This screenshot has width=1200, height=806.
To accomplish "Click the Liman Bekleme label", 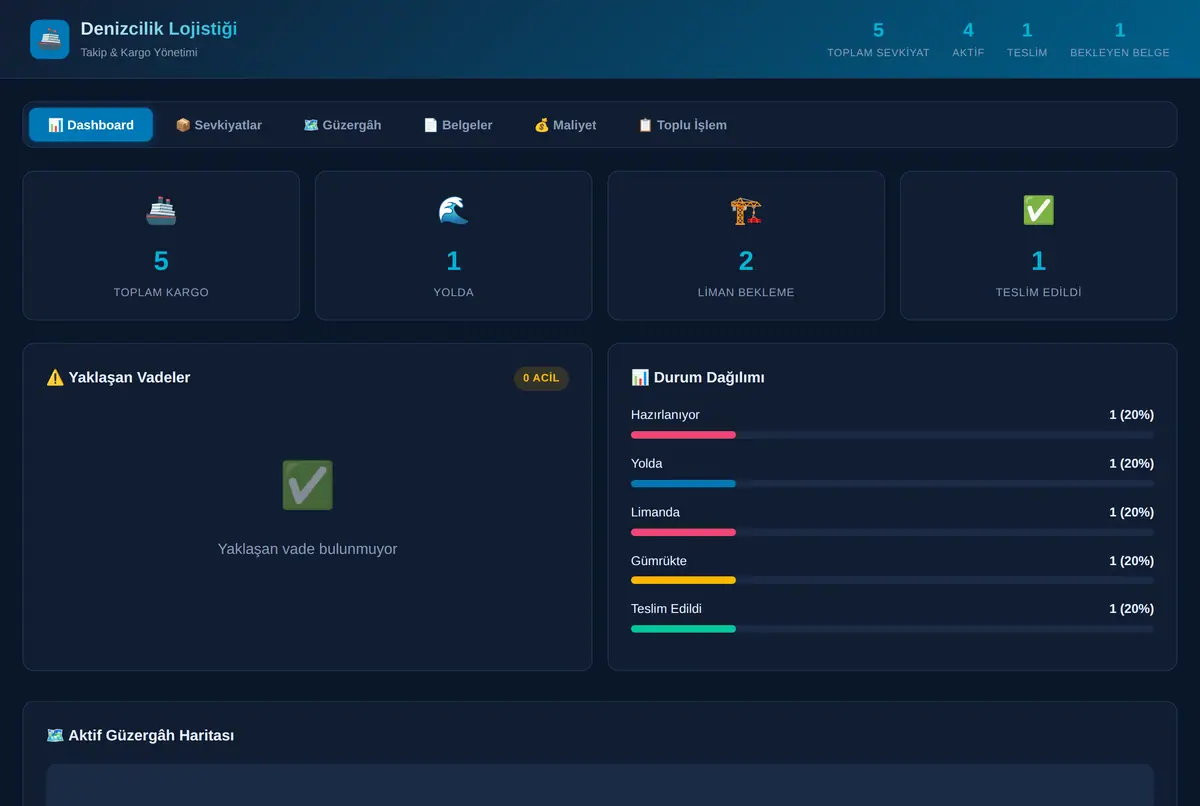I will (746, 292).
